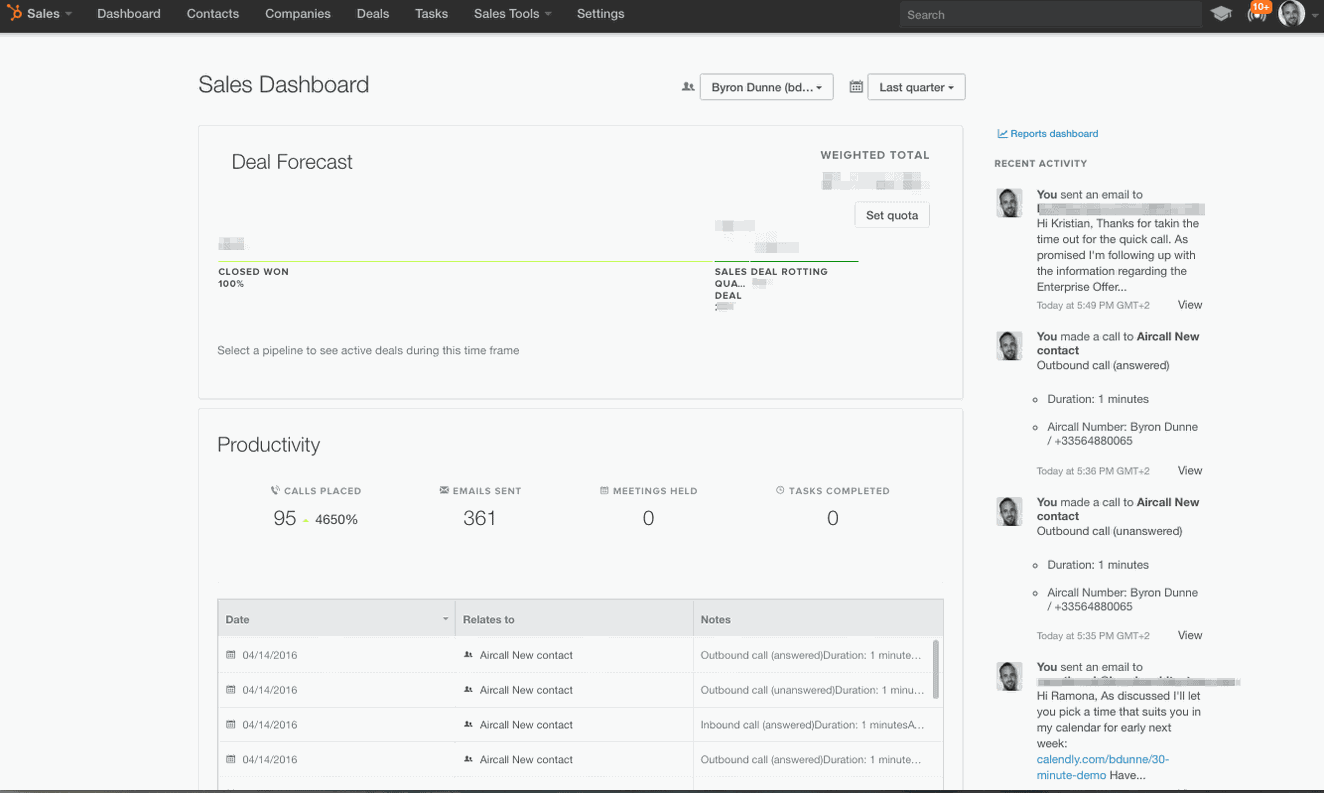
Task: Click the phone icon next to Calls Placed
Action: pos(275,491)
